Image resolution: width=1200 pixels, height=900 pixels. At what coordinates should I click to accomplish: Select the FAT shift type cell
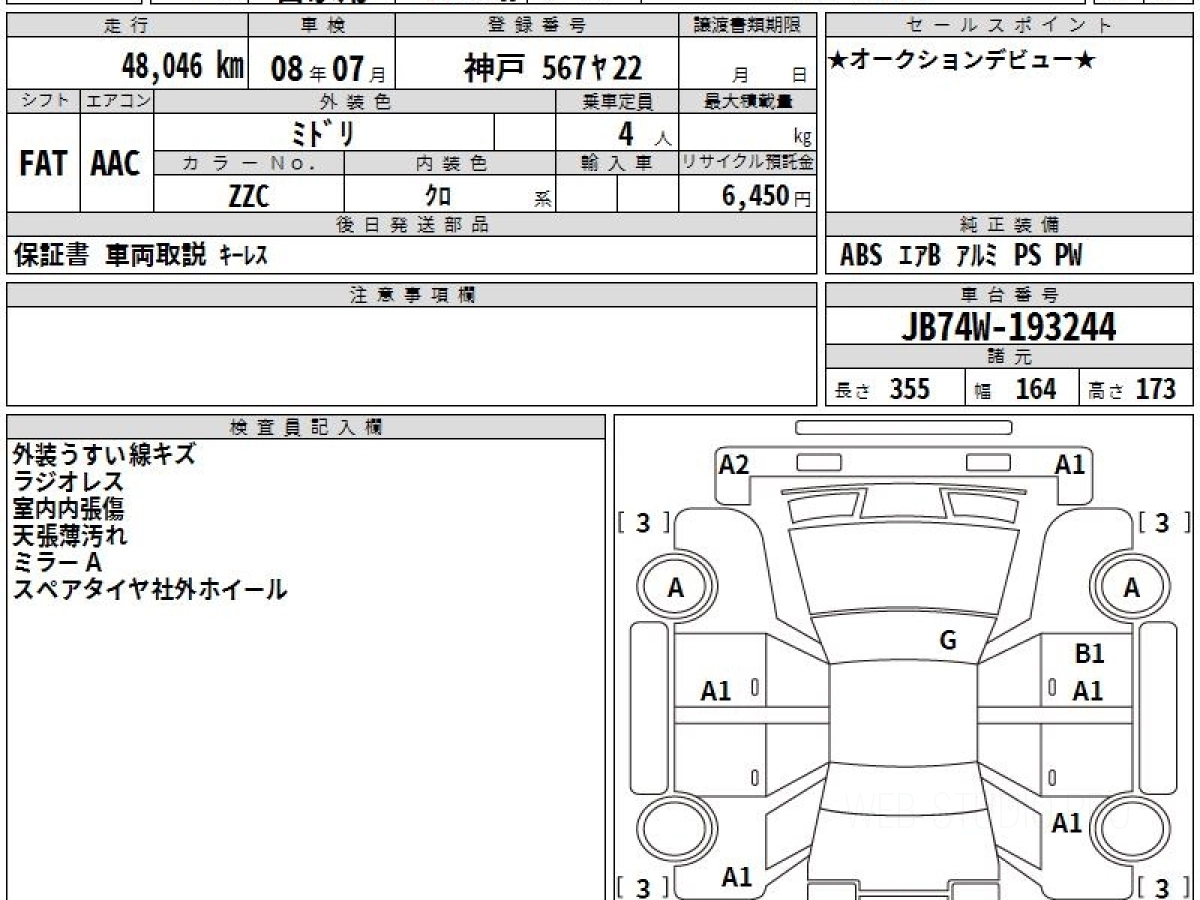coord(43,163)
